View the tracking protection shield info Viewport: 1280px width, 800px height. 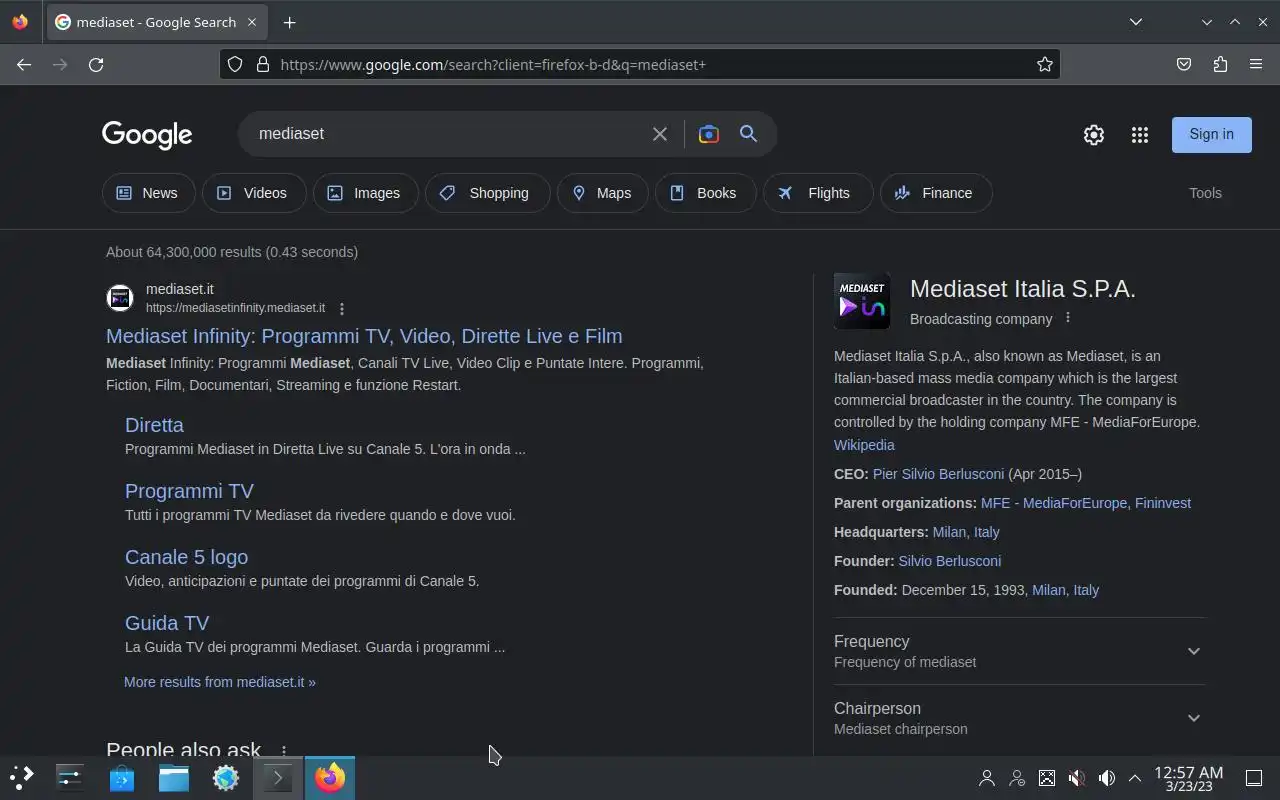(235, 64)
